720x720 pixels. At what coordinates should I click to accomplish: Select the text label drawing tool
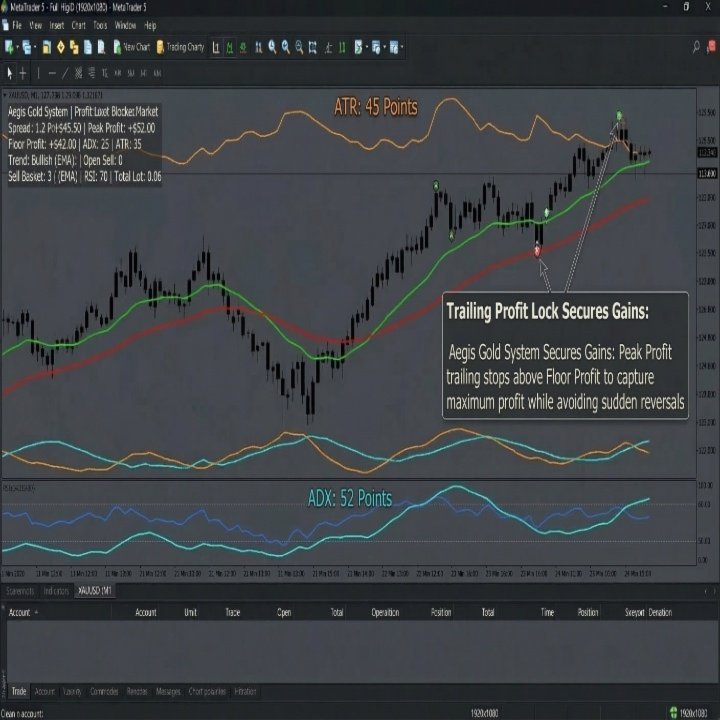click(105, 73)
